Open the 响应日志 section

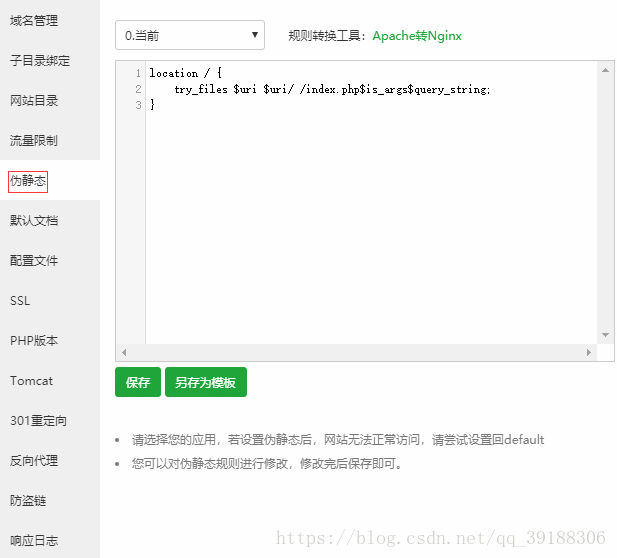coord(34,540)
